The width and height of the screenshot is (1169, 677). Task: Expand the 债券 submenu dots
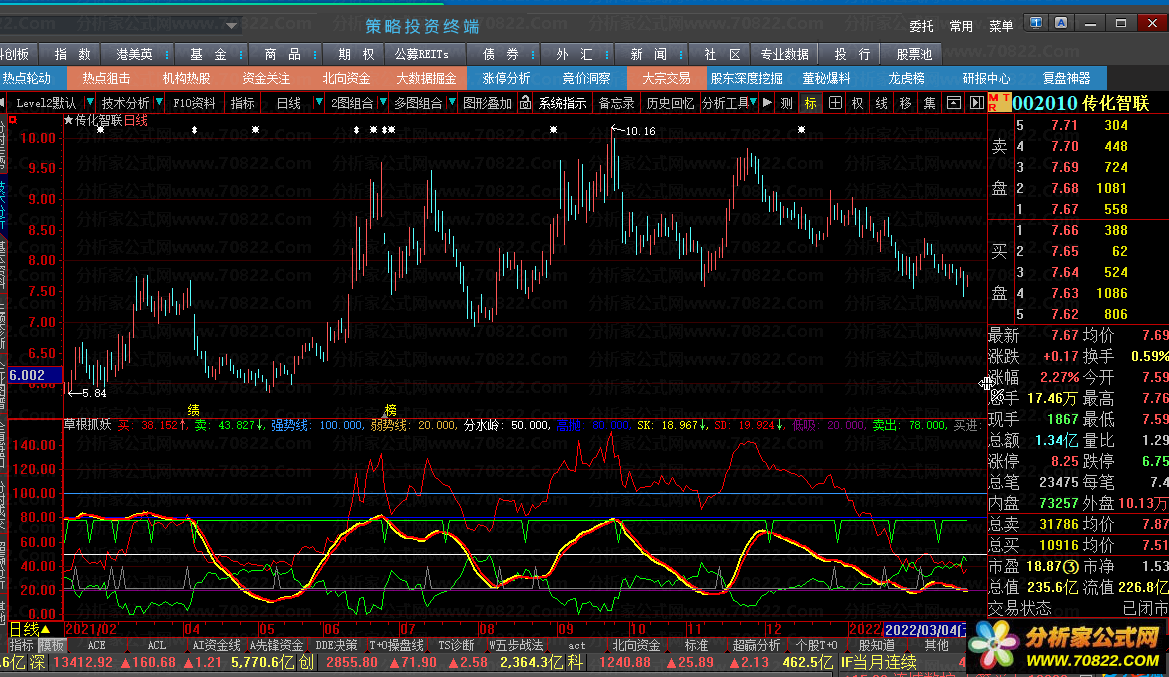(x=532, y=54)
